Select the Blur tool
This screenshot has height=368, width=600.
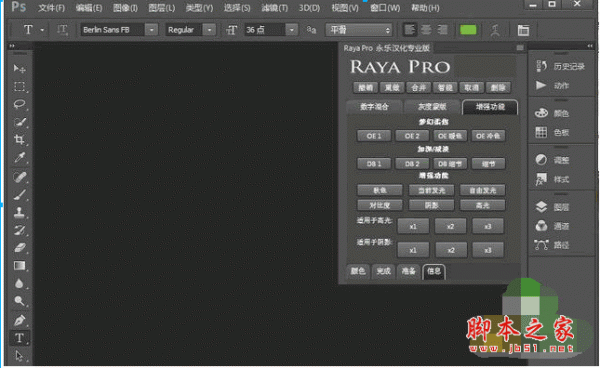(19, 283)
